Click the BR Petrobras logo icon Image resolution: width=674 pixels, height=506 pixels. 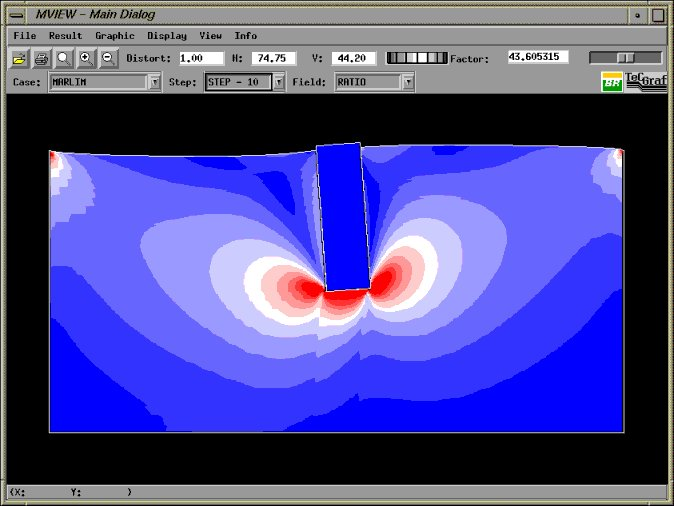(611, 82)
